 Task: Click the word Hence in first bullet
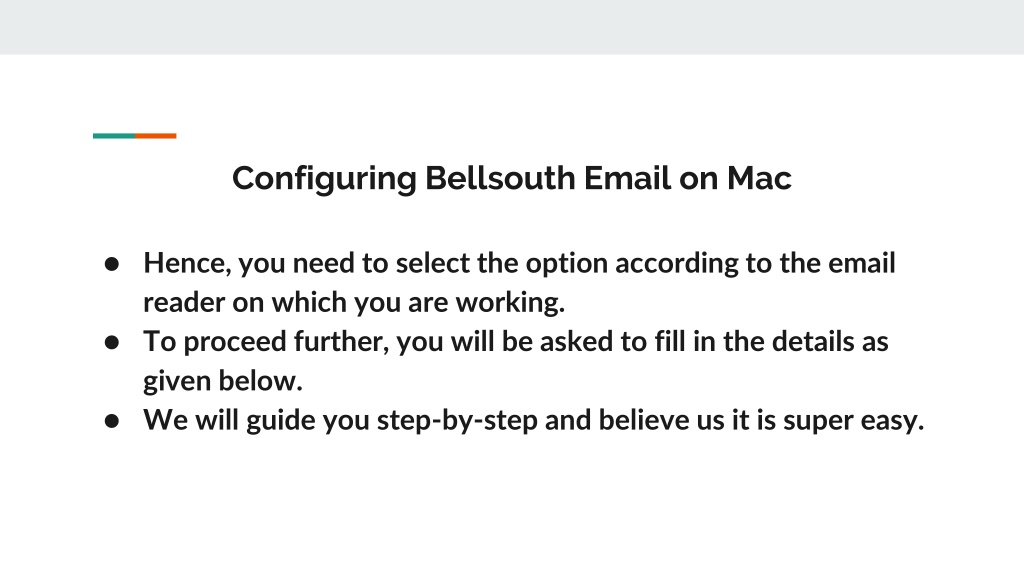click(x=184, y=263)
